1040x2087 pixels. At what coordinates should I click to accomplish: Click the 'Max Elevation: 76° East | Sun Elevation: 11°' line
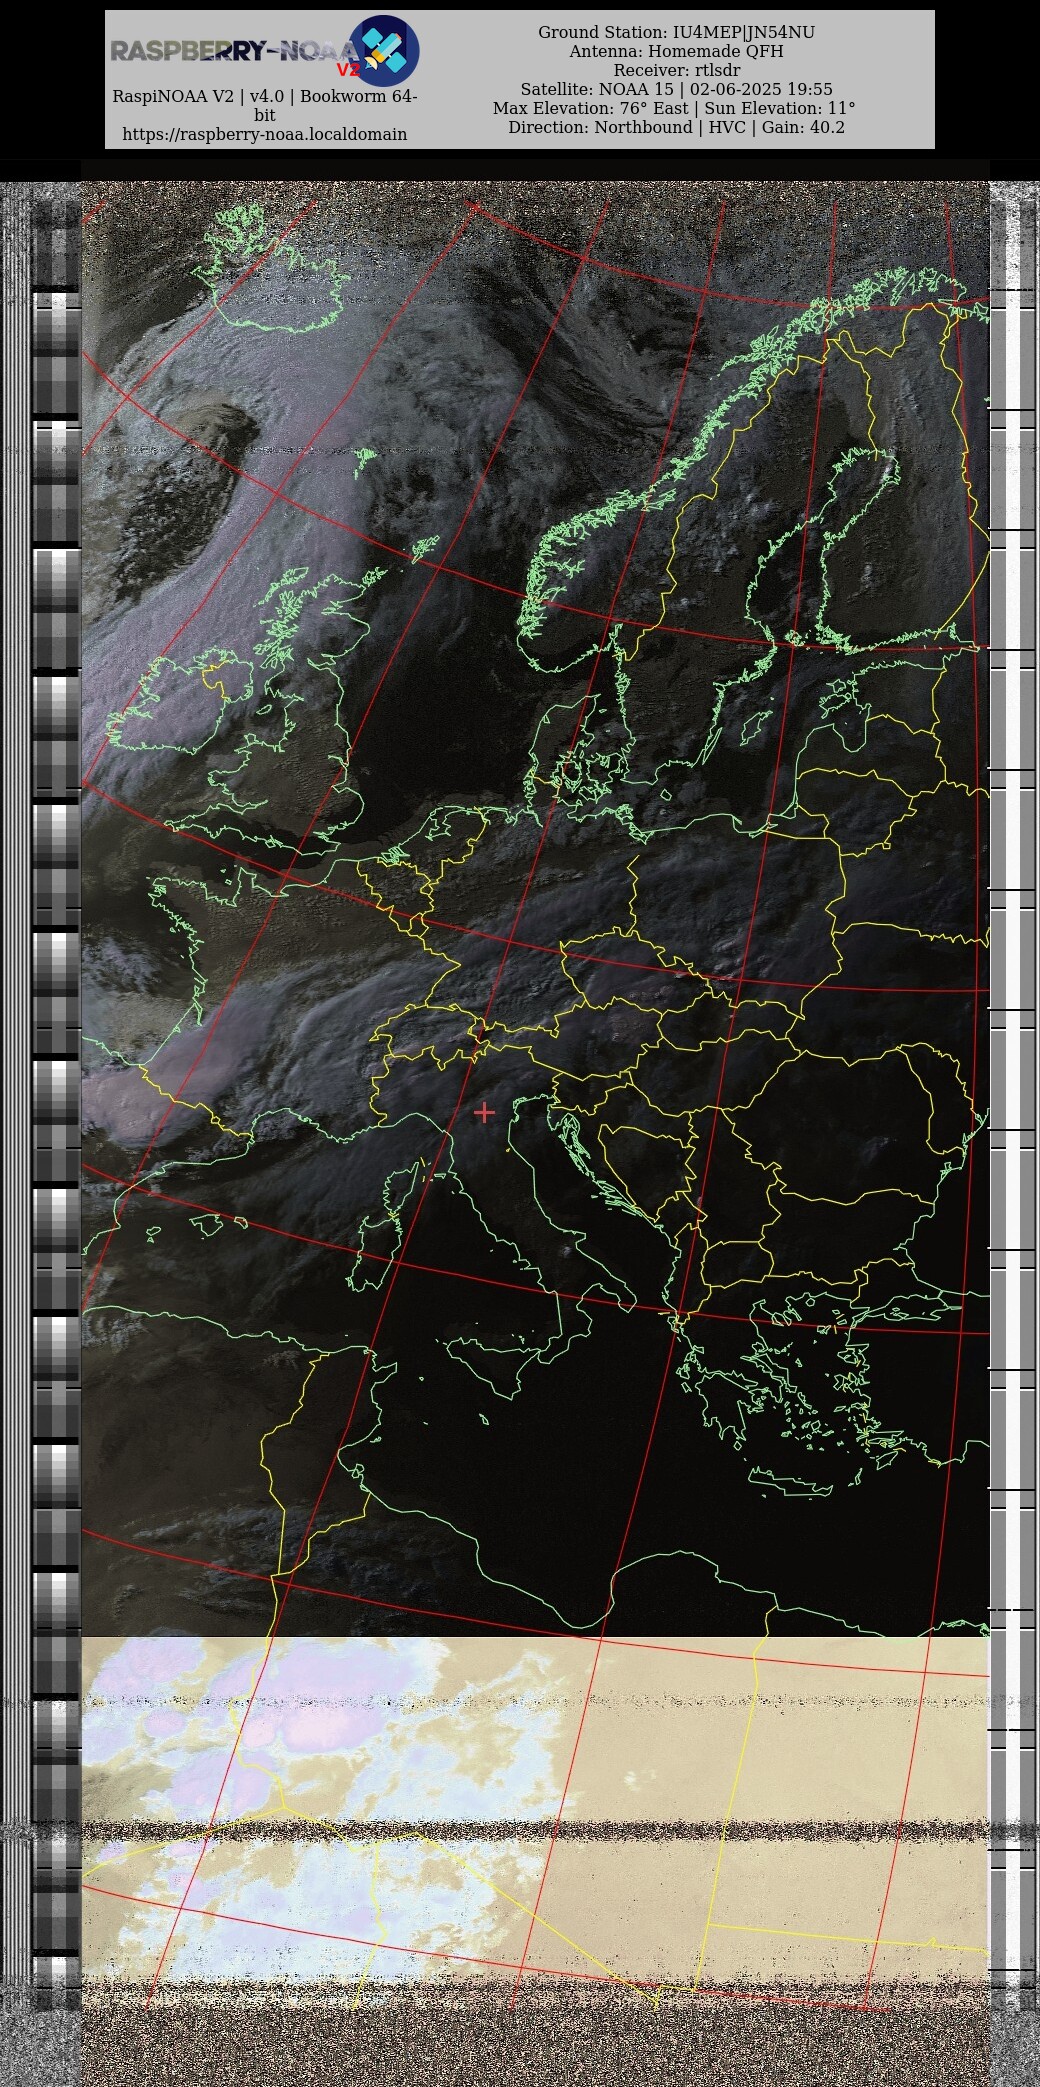[x=675, y=108]
